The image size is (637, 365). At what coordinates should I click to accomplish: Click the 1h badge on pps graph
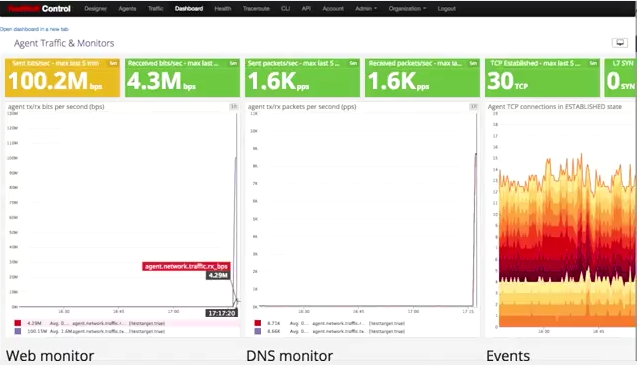[x=473, y=106]
